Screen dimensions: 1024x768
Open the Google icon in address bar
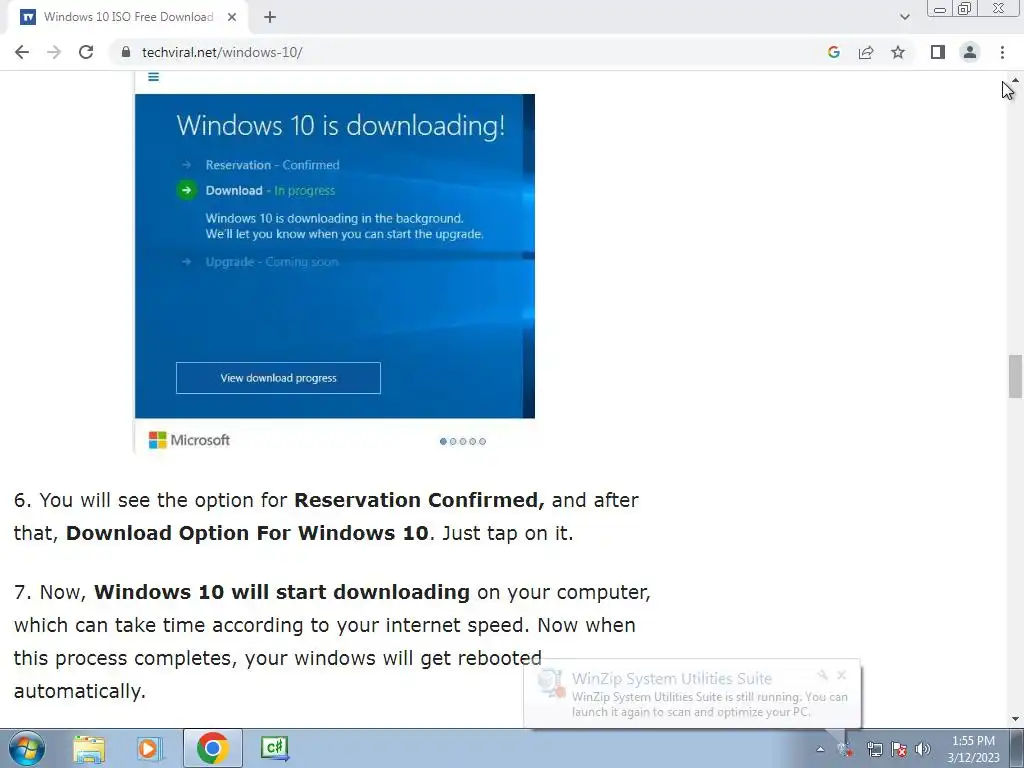tap(833, 52)
